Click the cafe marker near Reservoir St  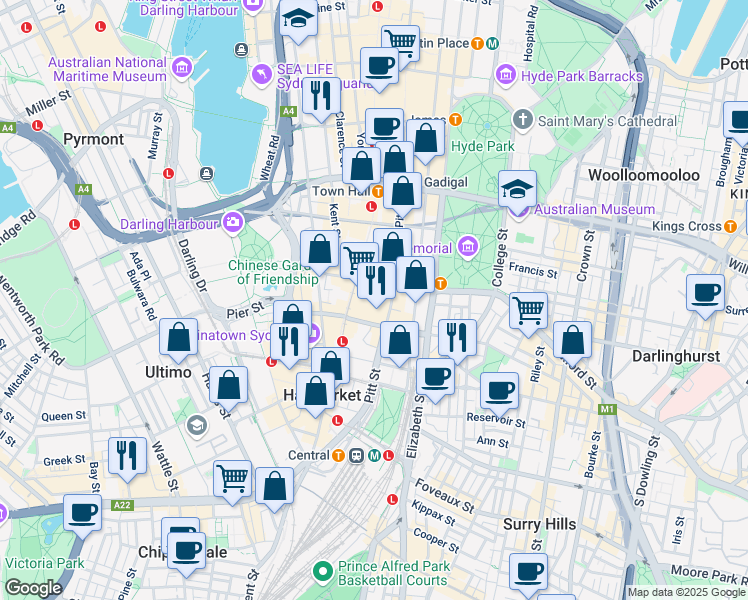pos(499,392)
